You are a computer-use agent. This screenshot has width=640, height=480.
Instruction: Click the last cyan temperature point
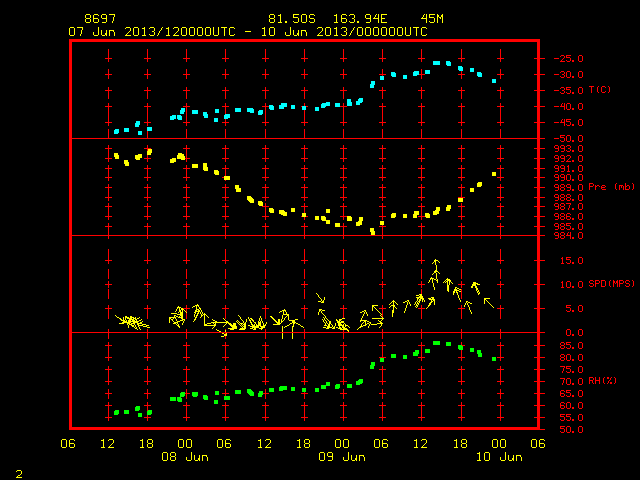click(x=494, y=81)
